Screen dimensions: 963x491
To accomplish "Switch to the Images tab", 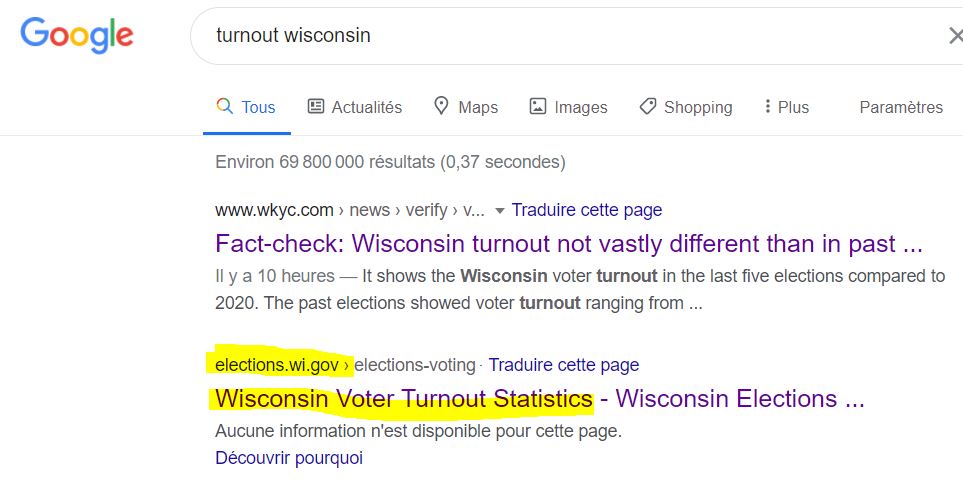I will [568, 107].
